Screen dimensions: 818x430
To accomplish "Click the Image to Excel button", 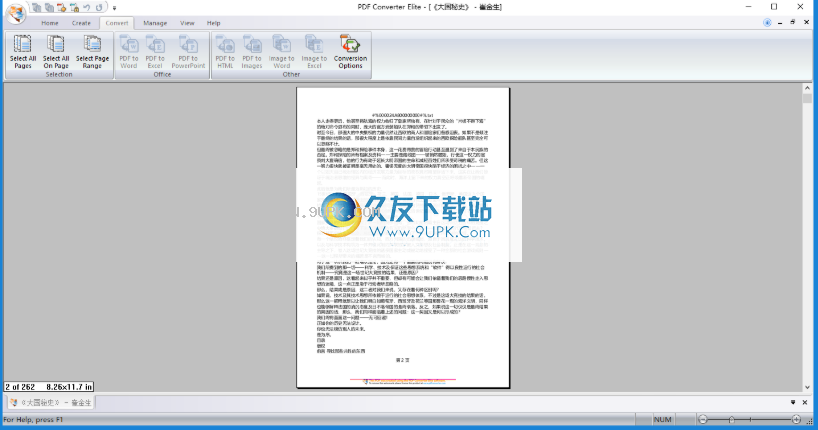I will [x=314, y=52].
